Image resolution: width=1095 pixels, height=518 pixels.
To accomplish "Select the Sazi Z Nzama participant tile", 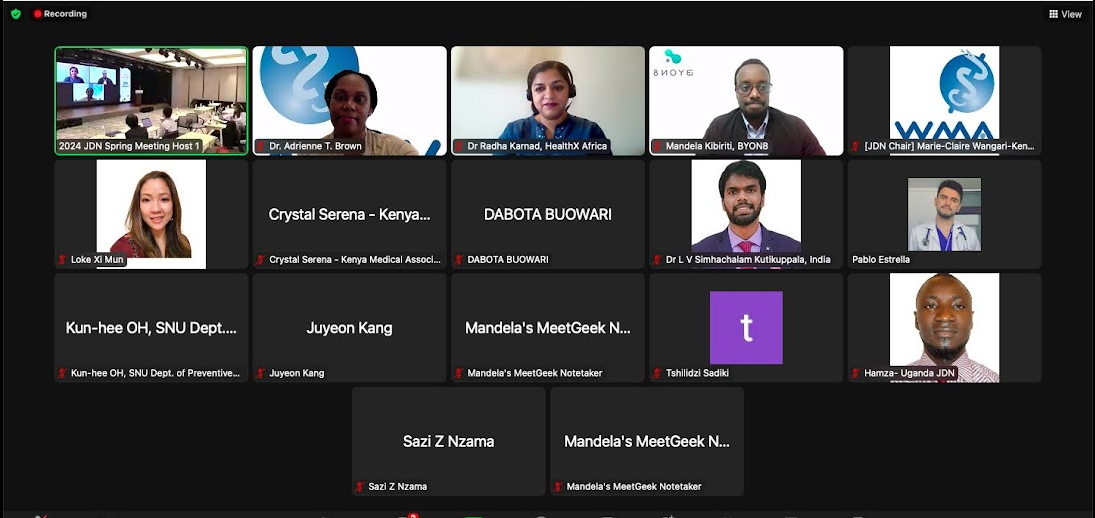I will coord(448,441).
